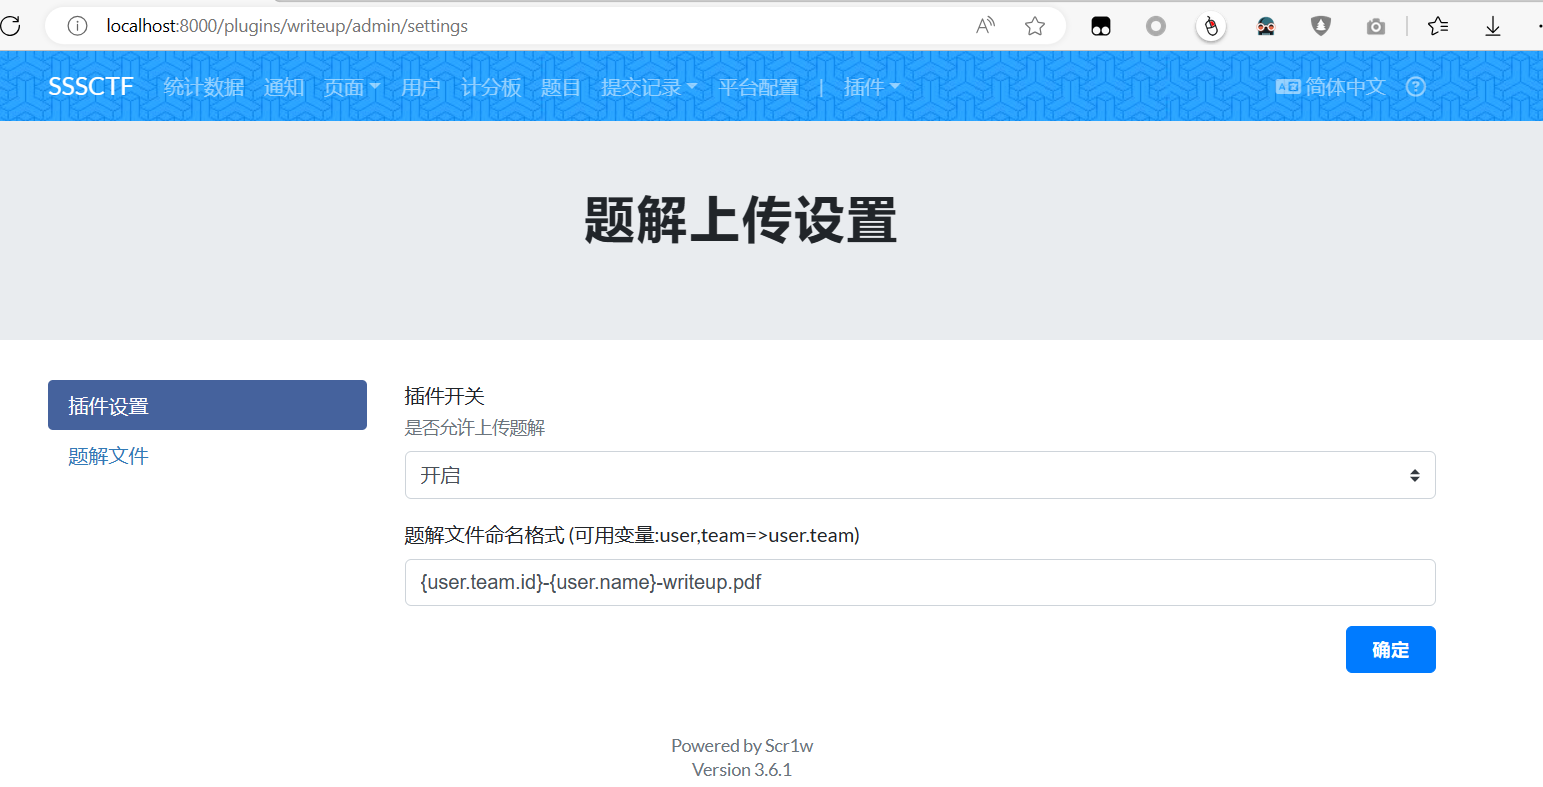Open the 简体中文 language selector

click(x=1331, y=87)
